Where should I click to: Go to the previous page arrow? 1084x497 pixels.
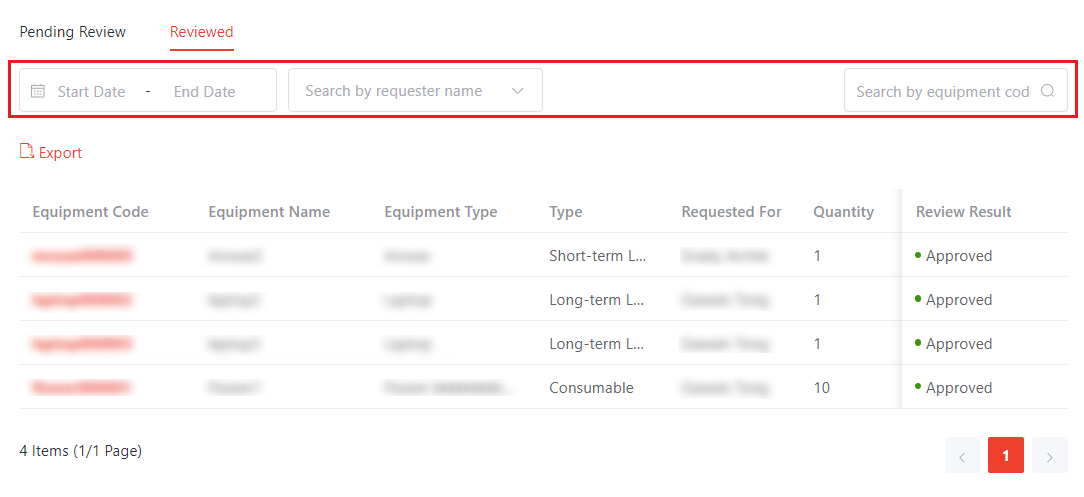tap(962, 456)
